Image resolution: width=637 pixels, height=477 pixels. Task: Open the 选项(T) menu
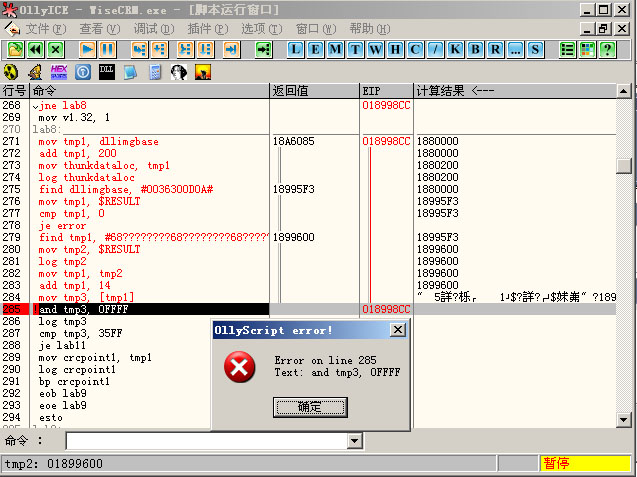click(x=262, y=29)
